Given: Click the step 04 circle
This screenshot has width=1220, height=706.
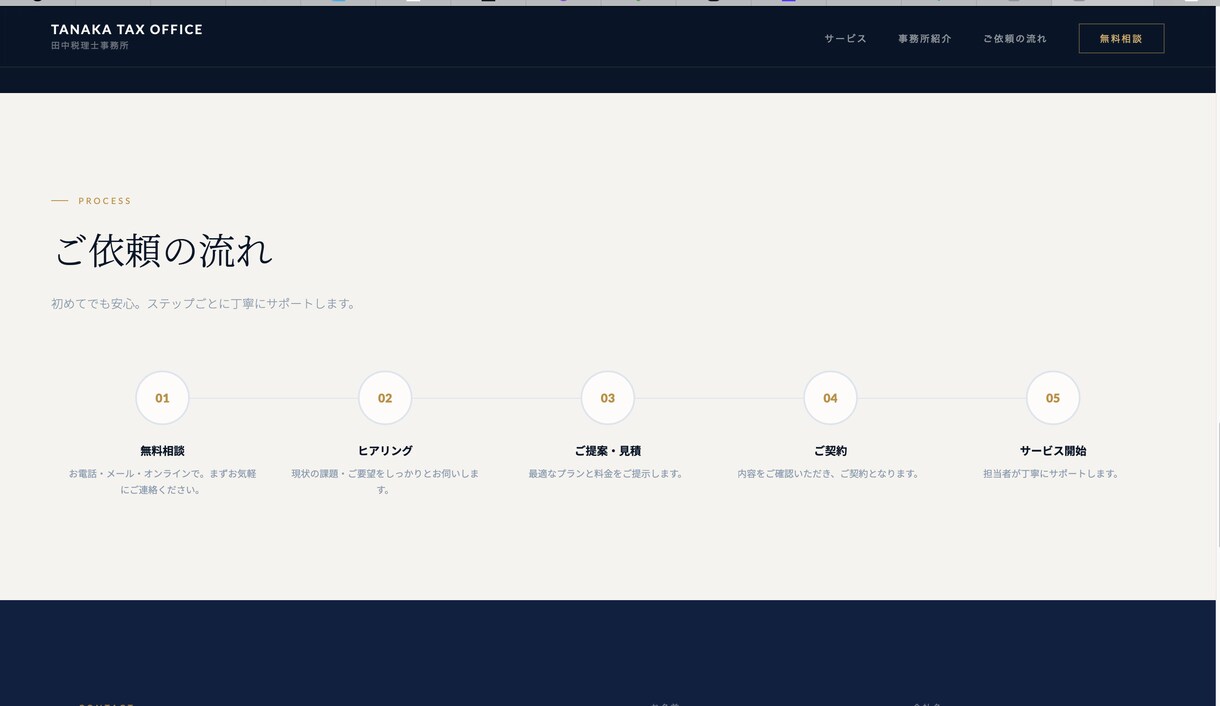Looking at the screenshot, I should coord(830,398).
